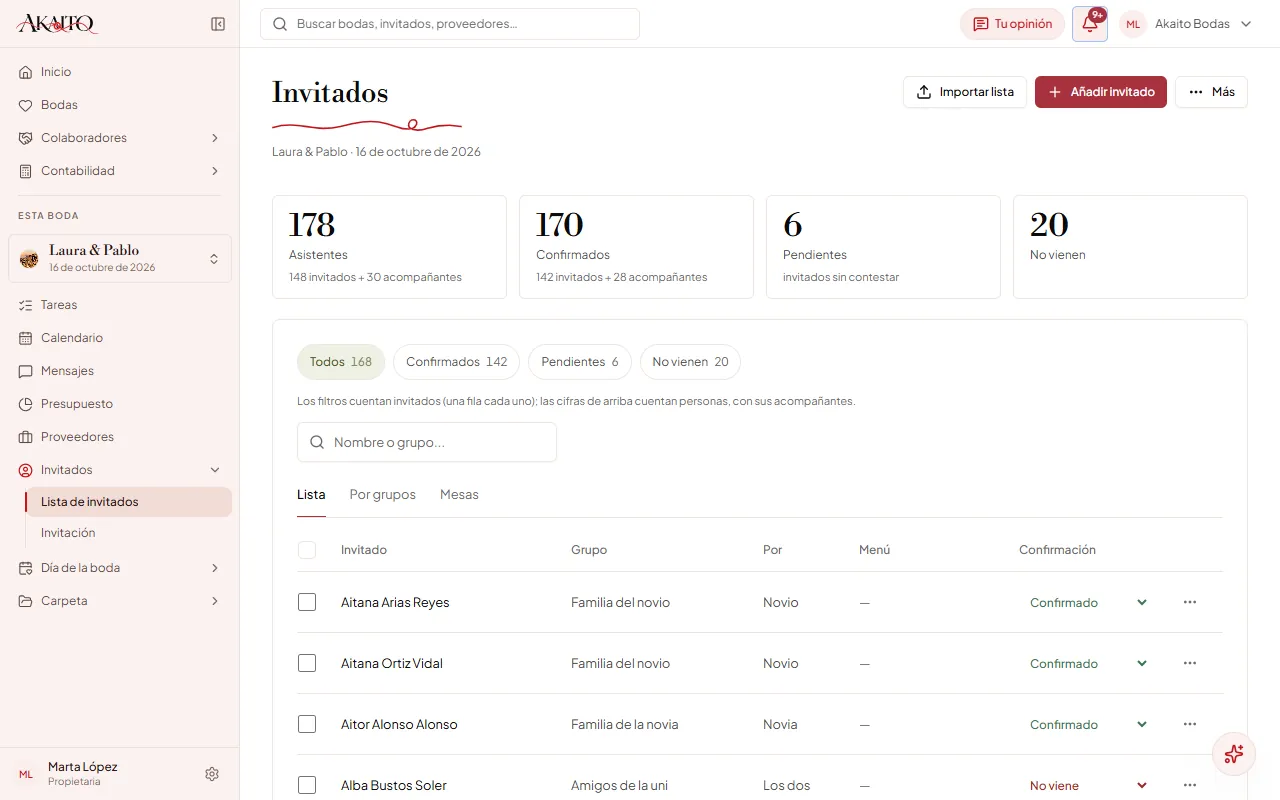Filter by Pendientes 6

pos(580,362)
